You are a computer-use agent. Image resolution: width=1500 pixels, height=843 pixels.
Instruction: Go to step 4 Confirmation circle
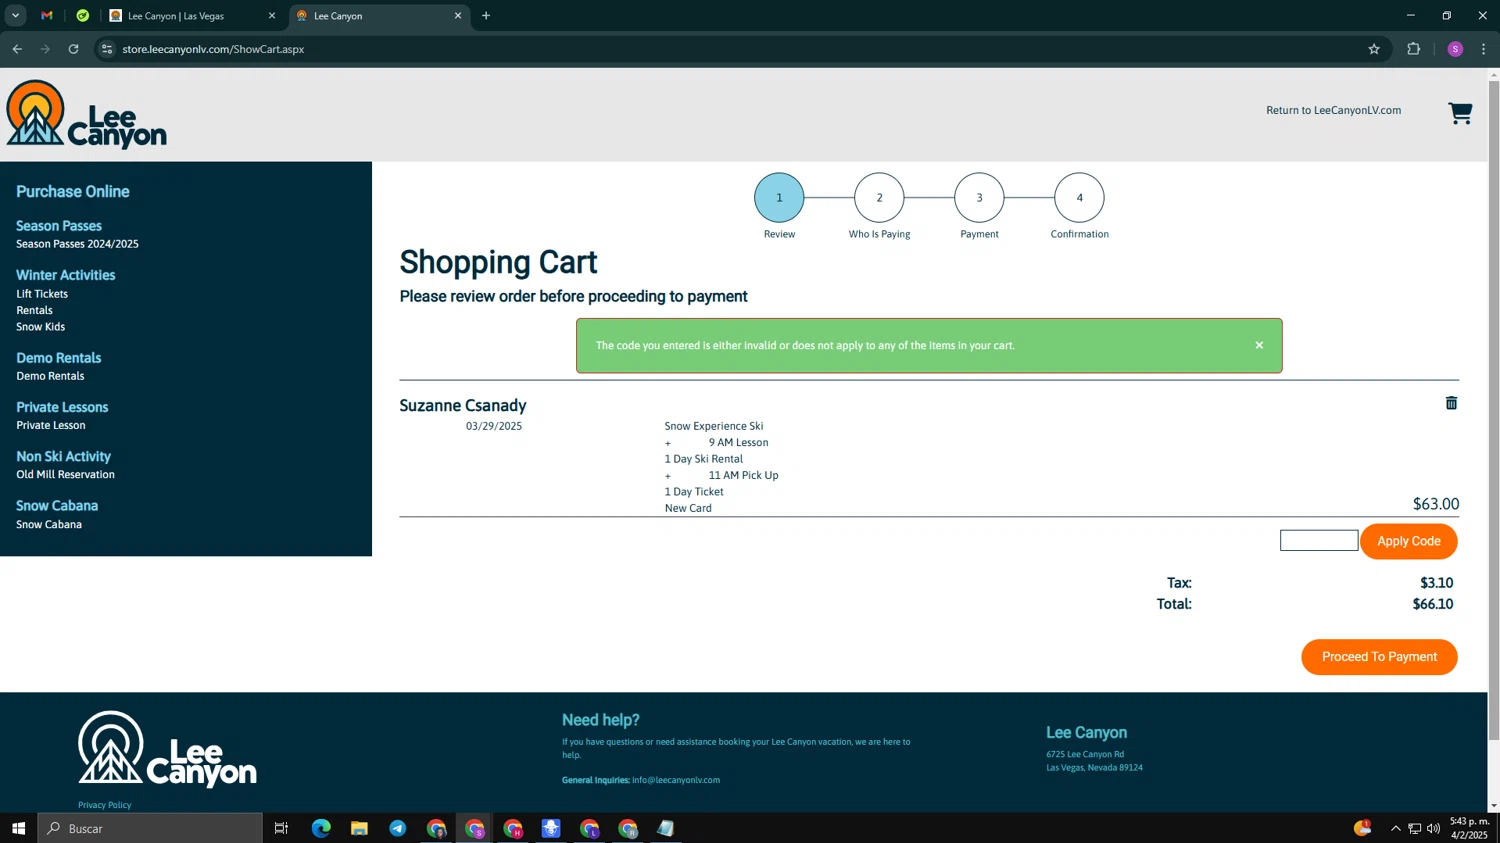(x=1079, y=197)
